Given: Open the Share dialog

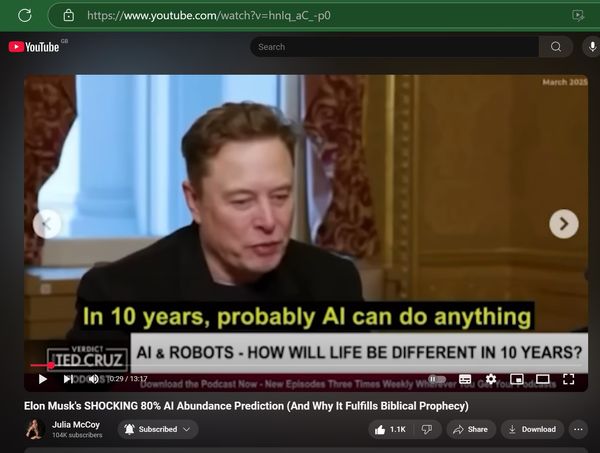Looking at the screenshot, I should point(471,430).
